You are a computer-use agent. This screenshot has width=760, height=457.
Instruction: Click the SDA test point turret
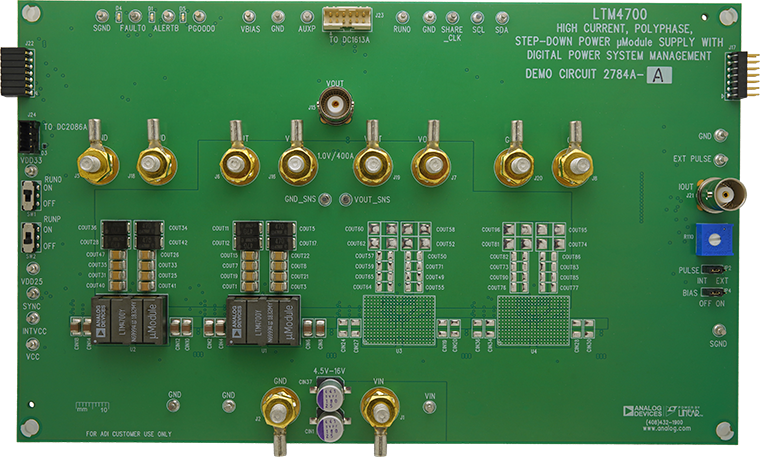[x=502, y=18]
